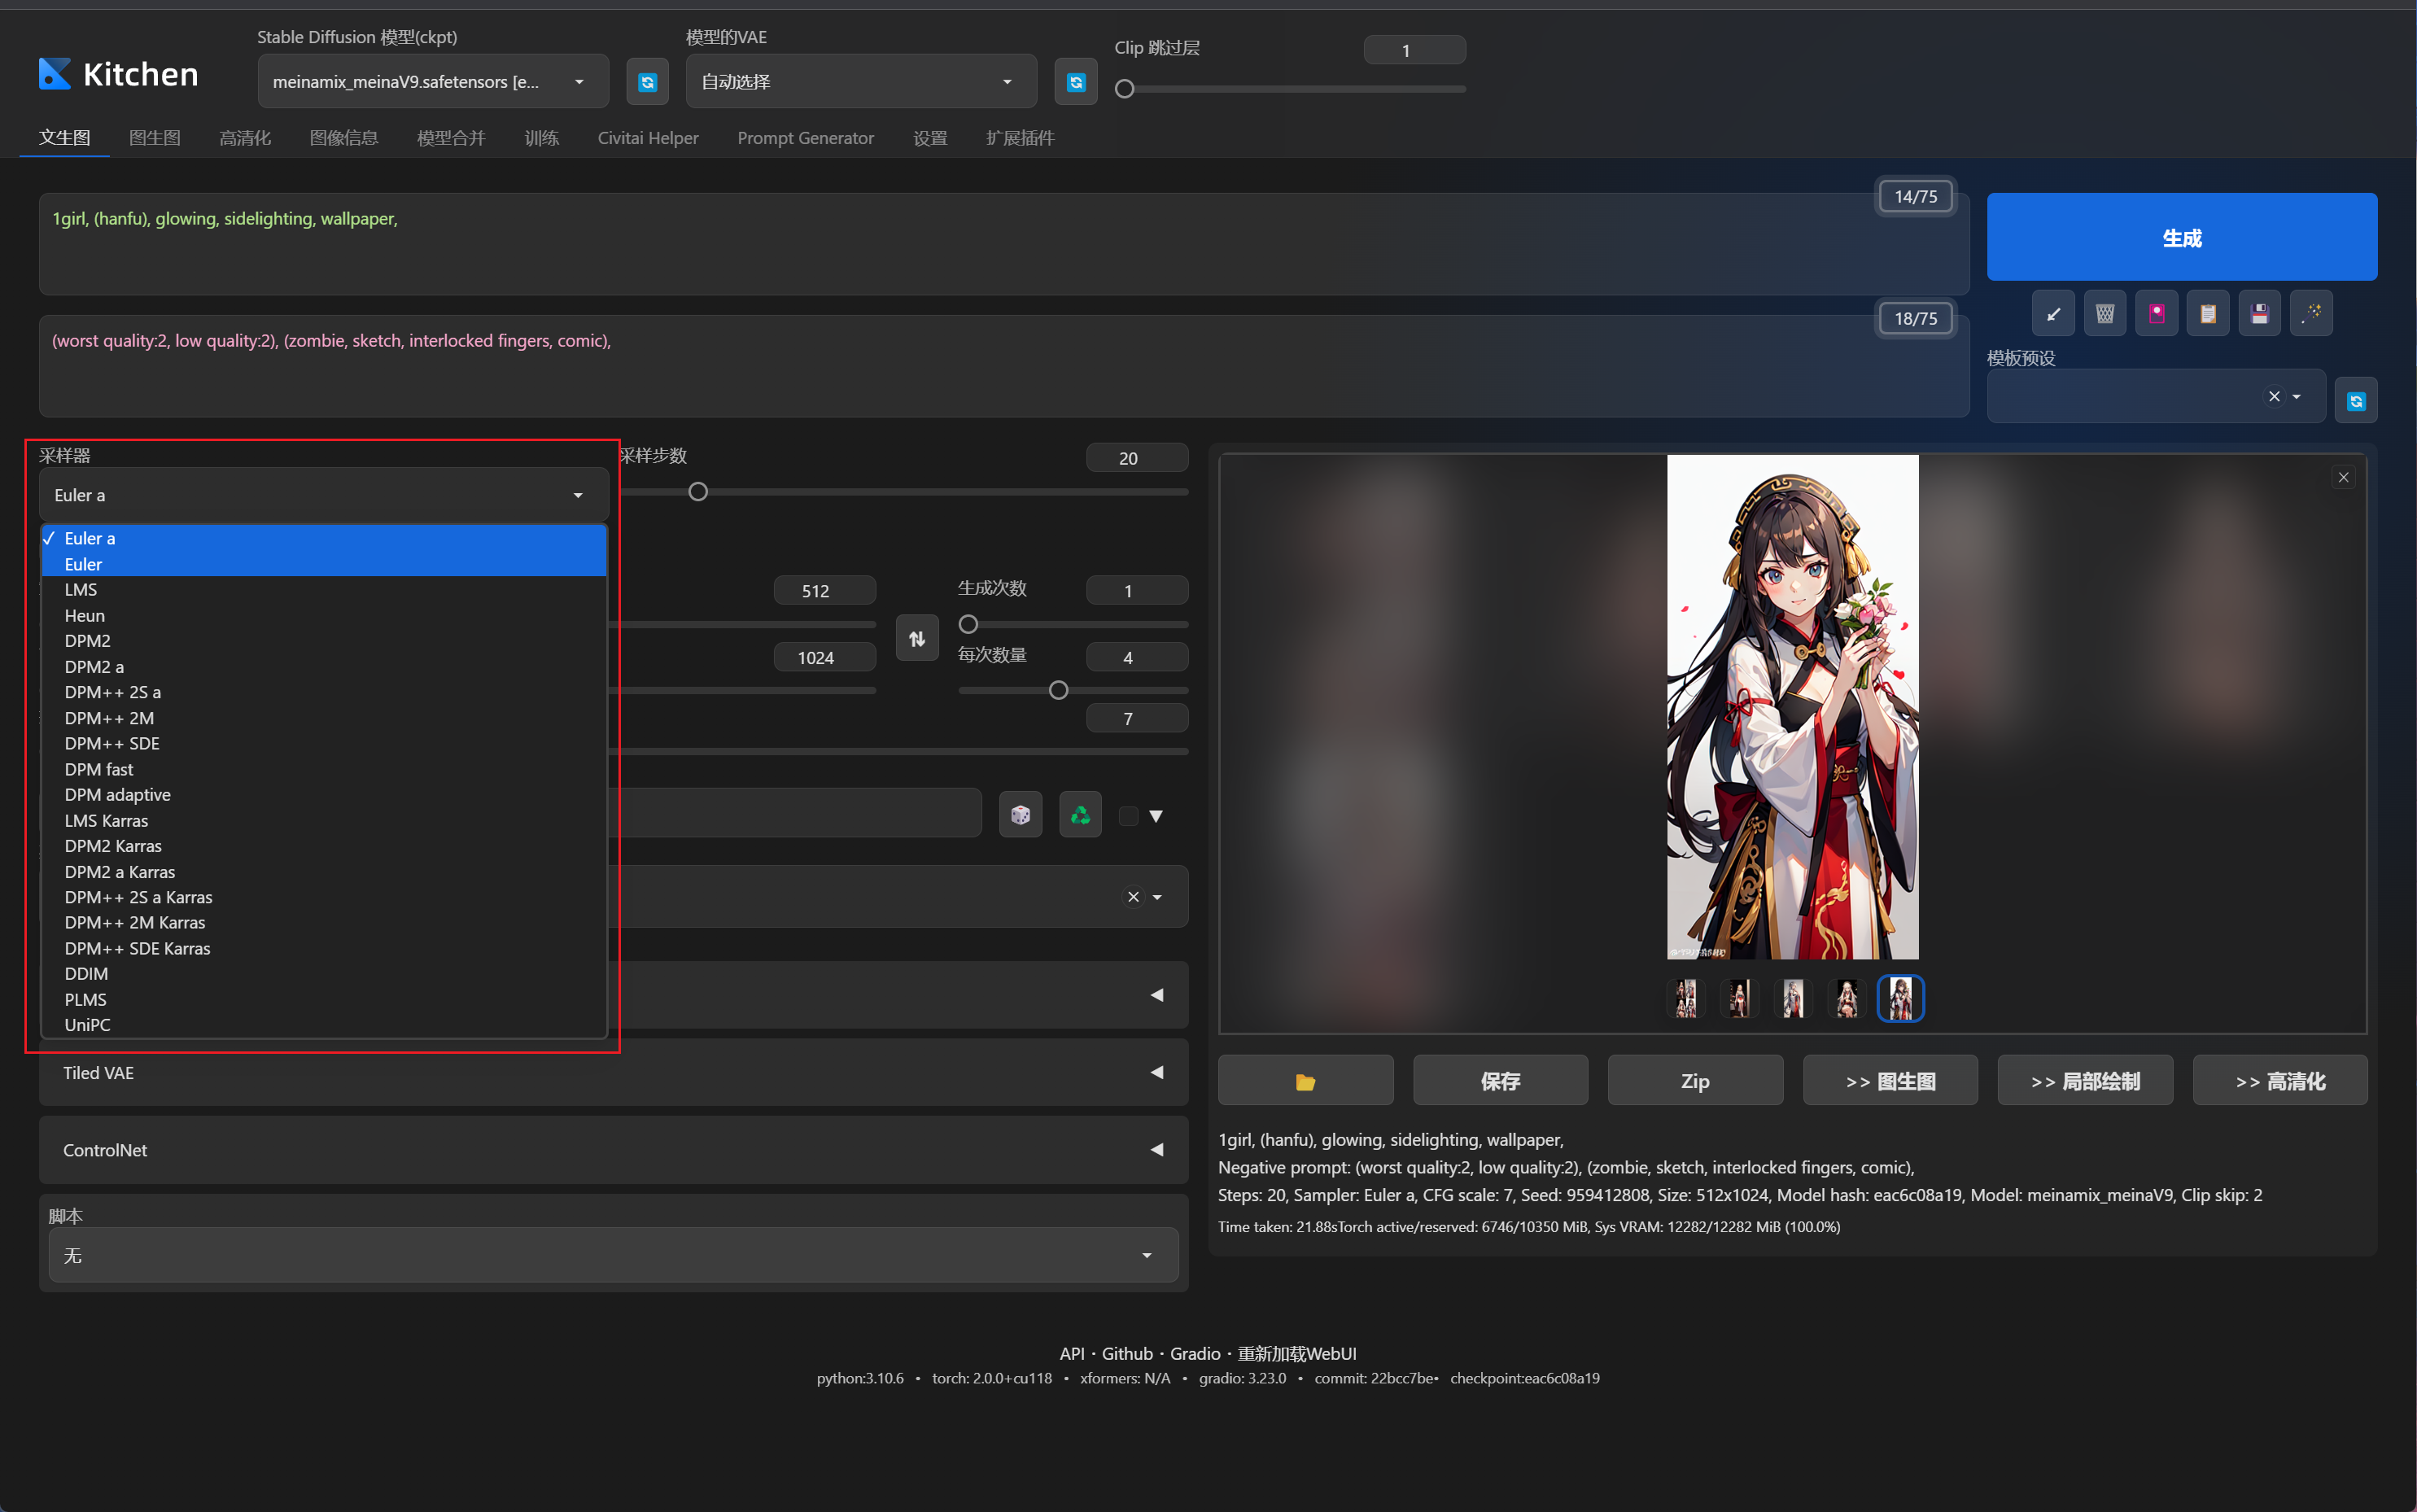
Task: Refresh the VAE model list
Action: pos(1076,82)
